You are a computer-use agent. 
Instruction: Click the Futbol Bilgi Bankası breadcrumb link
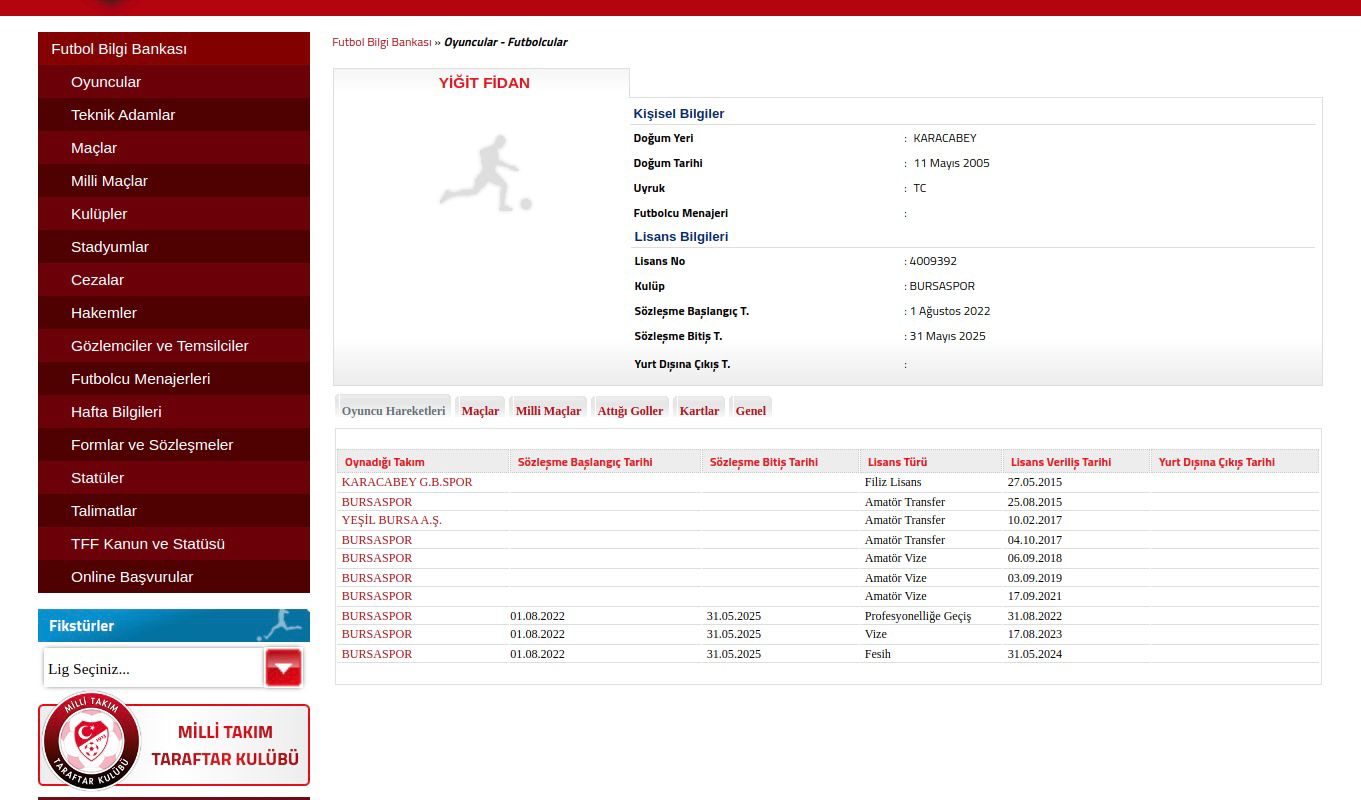(381, 42)
